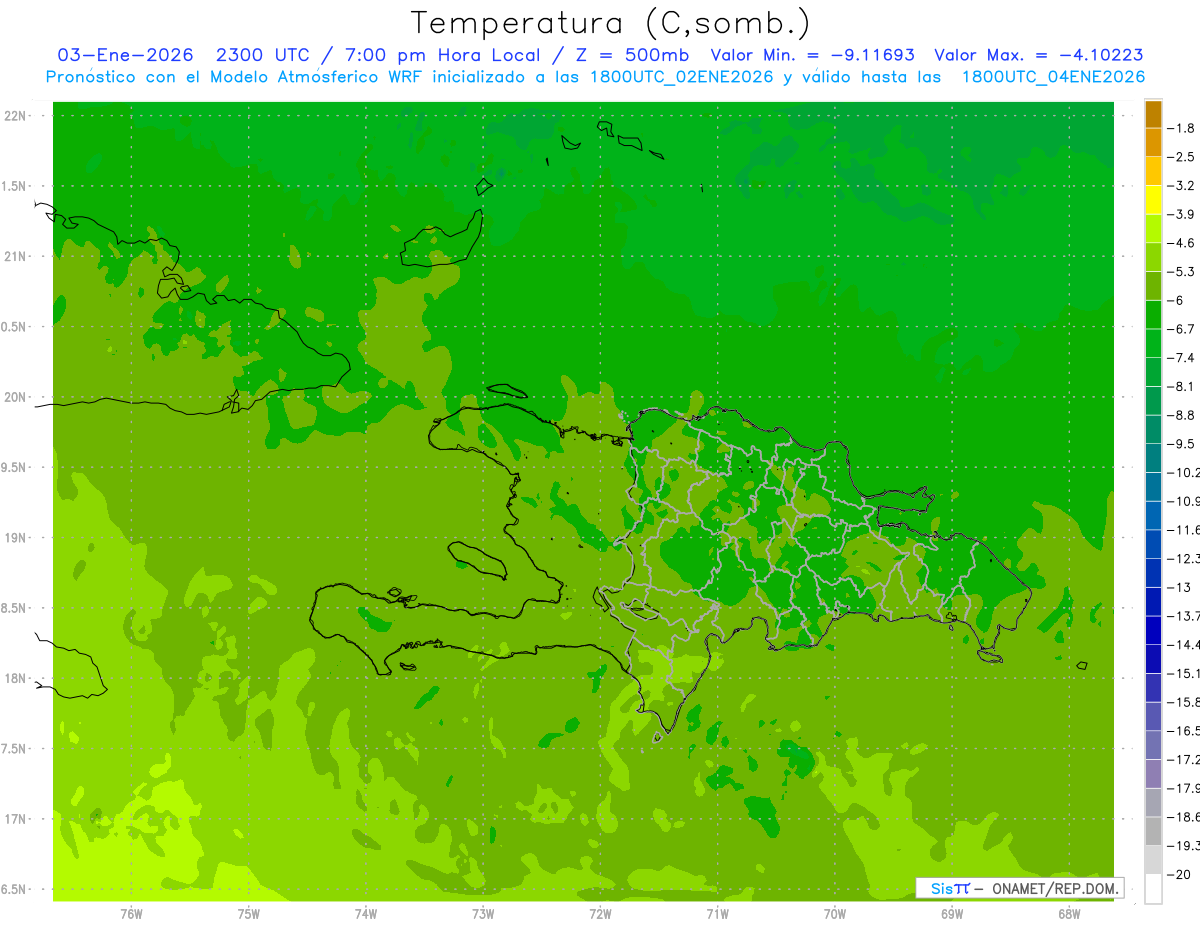Image resolution: width=1200 pixels, height=927 pixels.
Task: Pick the colorbar swatch between -4.6 and -5.3
Action: pos(1153,258)
